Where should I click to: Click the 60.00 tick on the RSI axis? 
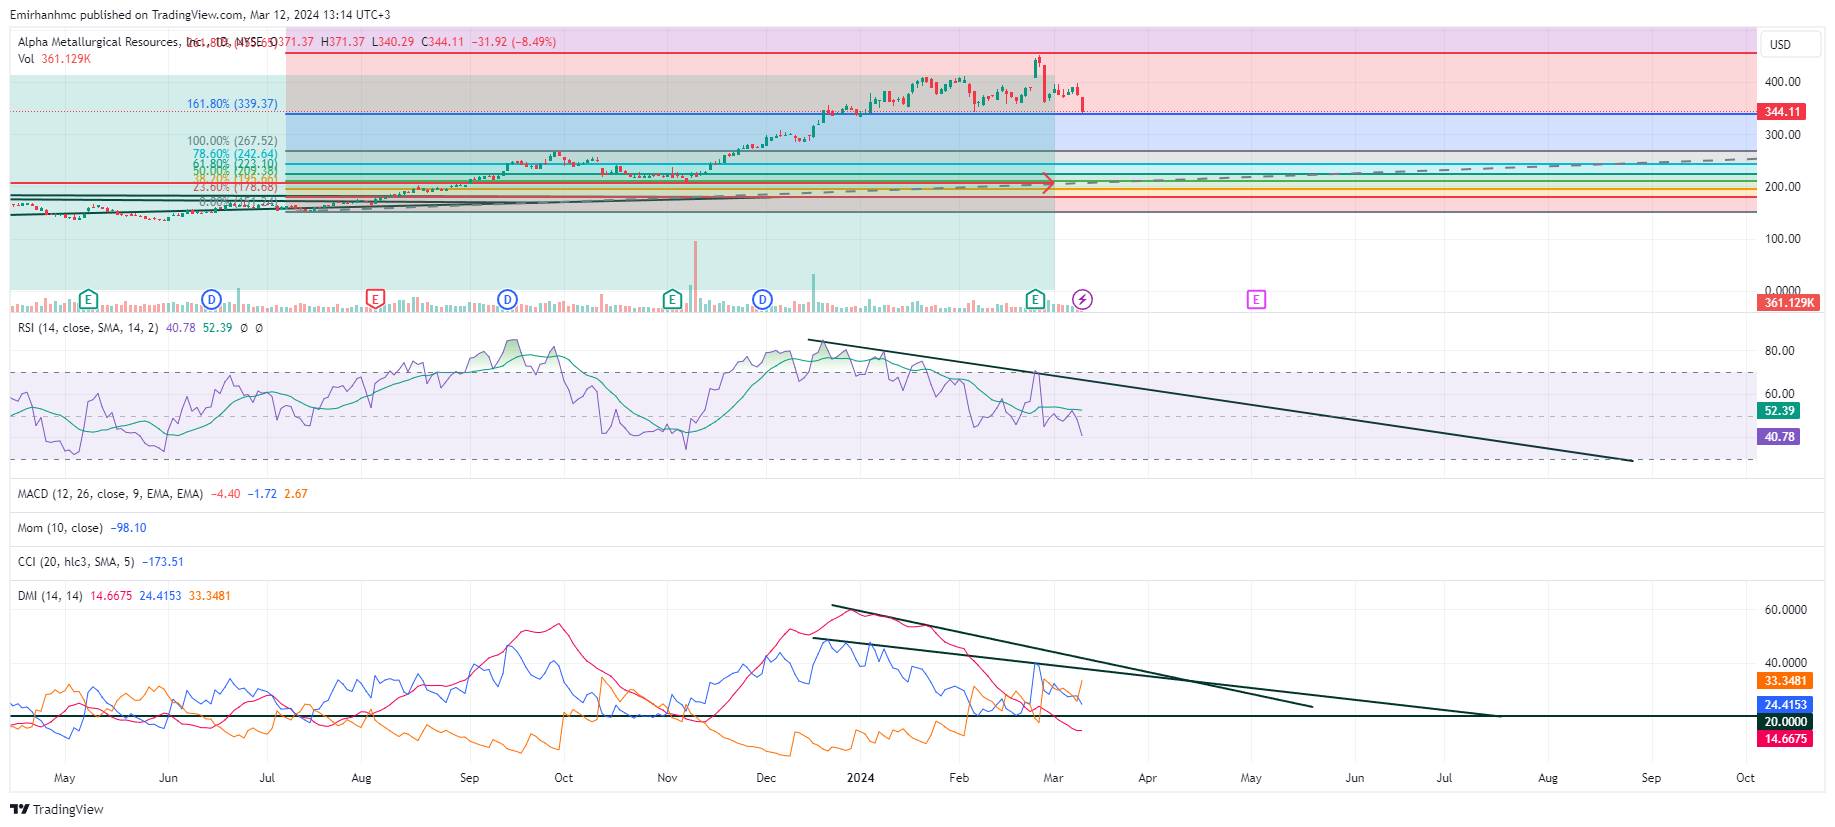click(x=1779, y=394)
